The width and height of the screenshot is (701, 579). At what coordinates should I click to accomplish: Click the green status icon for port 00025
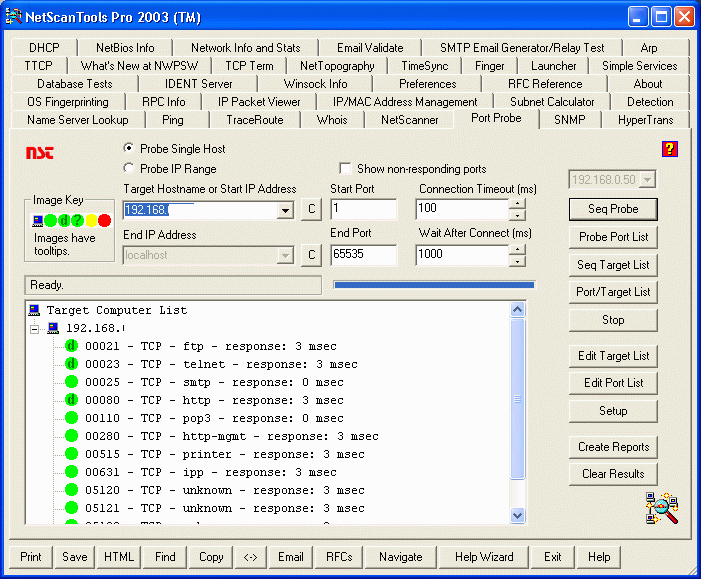point(72,381)
